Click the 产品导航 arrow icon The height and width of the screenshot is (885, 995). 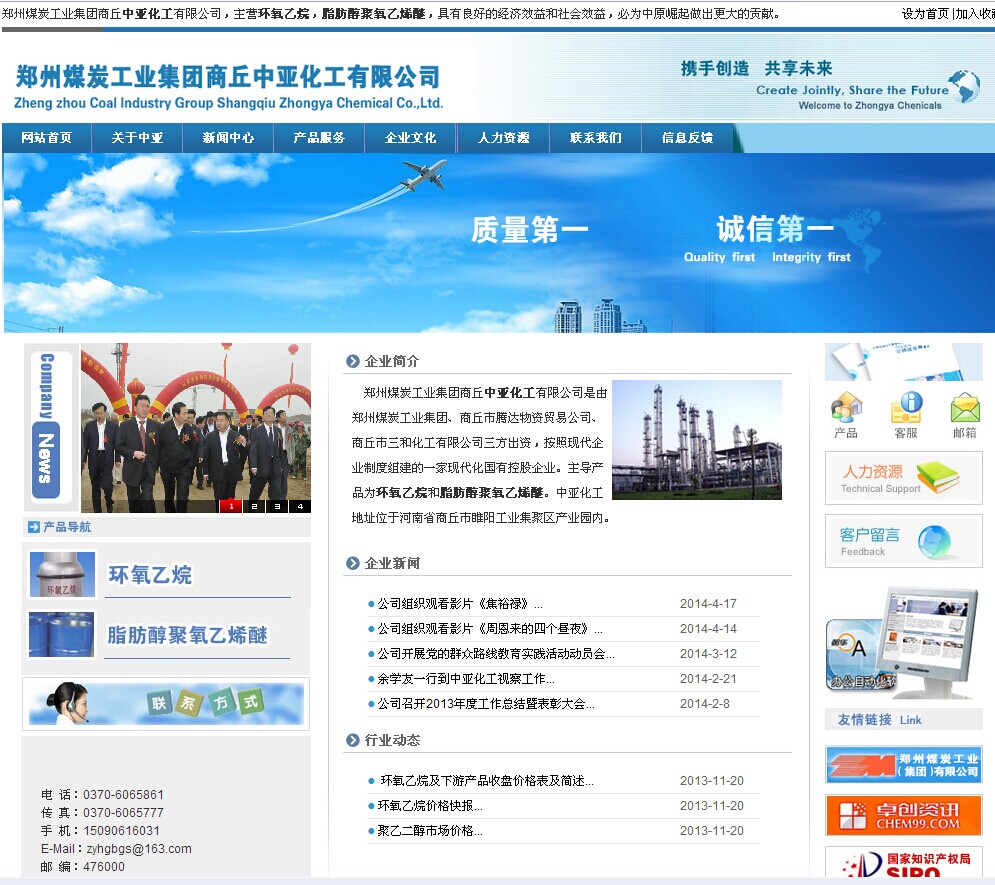coord(34,527)
